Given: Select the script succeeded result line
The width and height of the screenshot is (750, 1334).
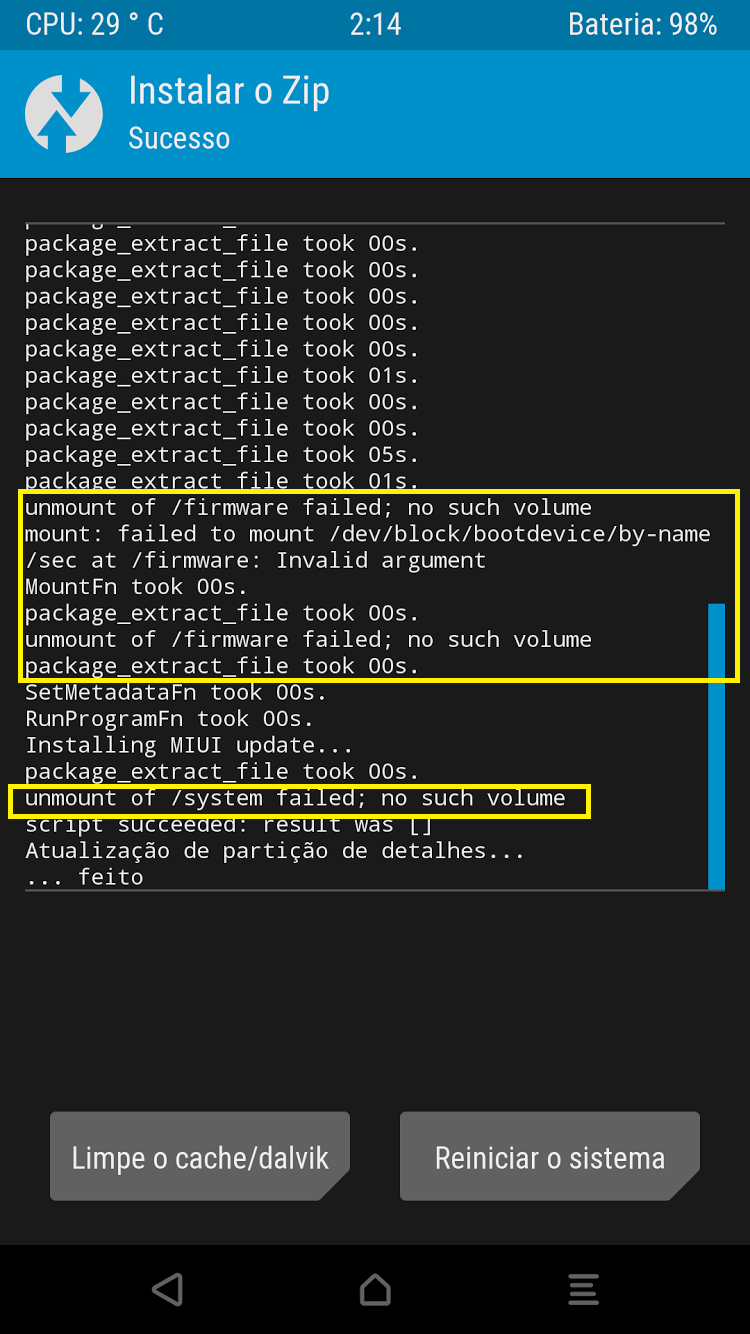Looking at the screenshot, I should tap(229, 825).
